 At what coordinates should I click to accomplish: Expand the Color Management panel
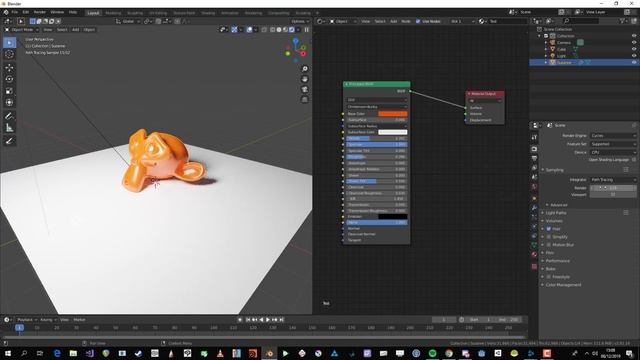click(563, 285)
